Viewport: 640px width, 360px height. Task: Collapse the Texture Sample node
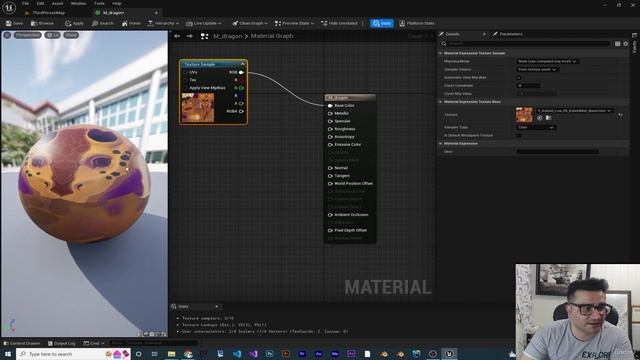(242, 64)
